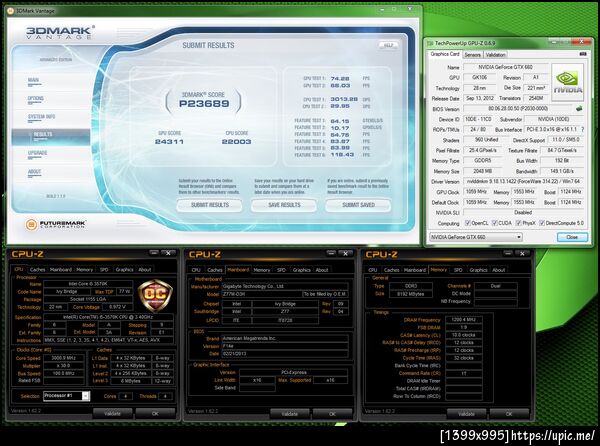
Task: Toggle the DirectCompute 5.0 checkbox
Action: point(542,223)
